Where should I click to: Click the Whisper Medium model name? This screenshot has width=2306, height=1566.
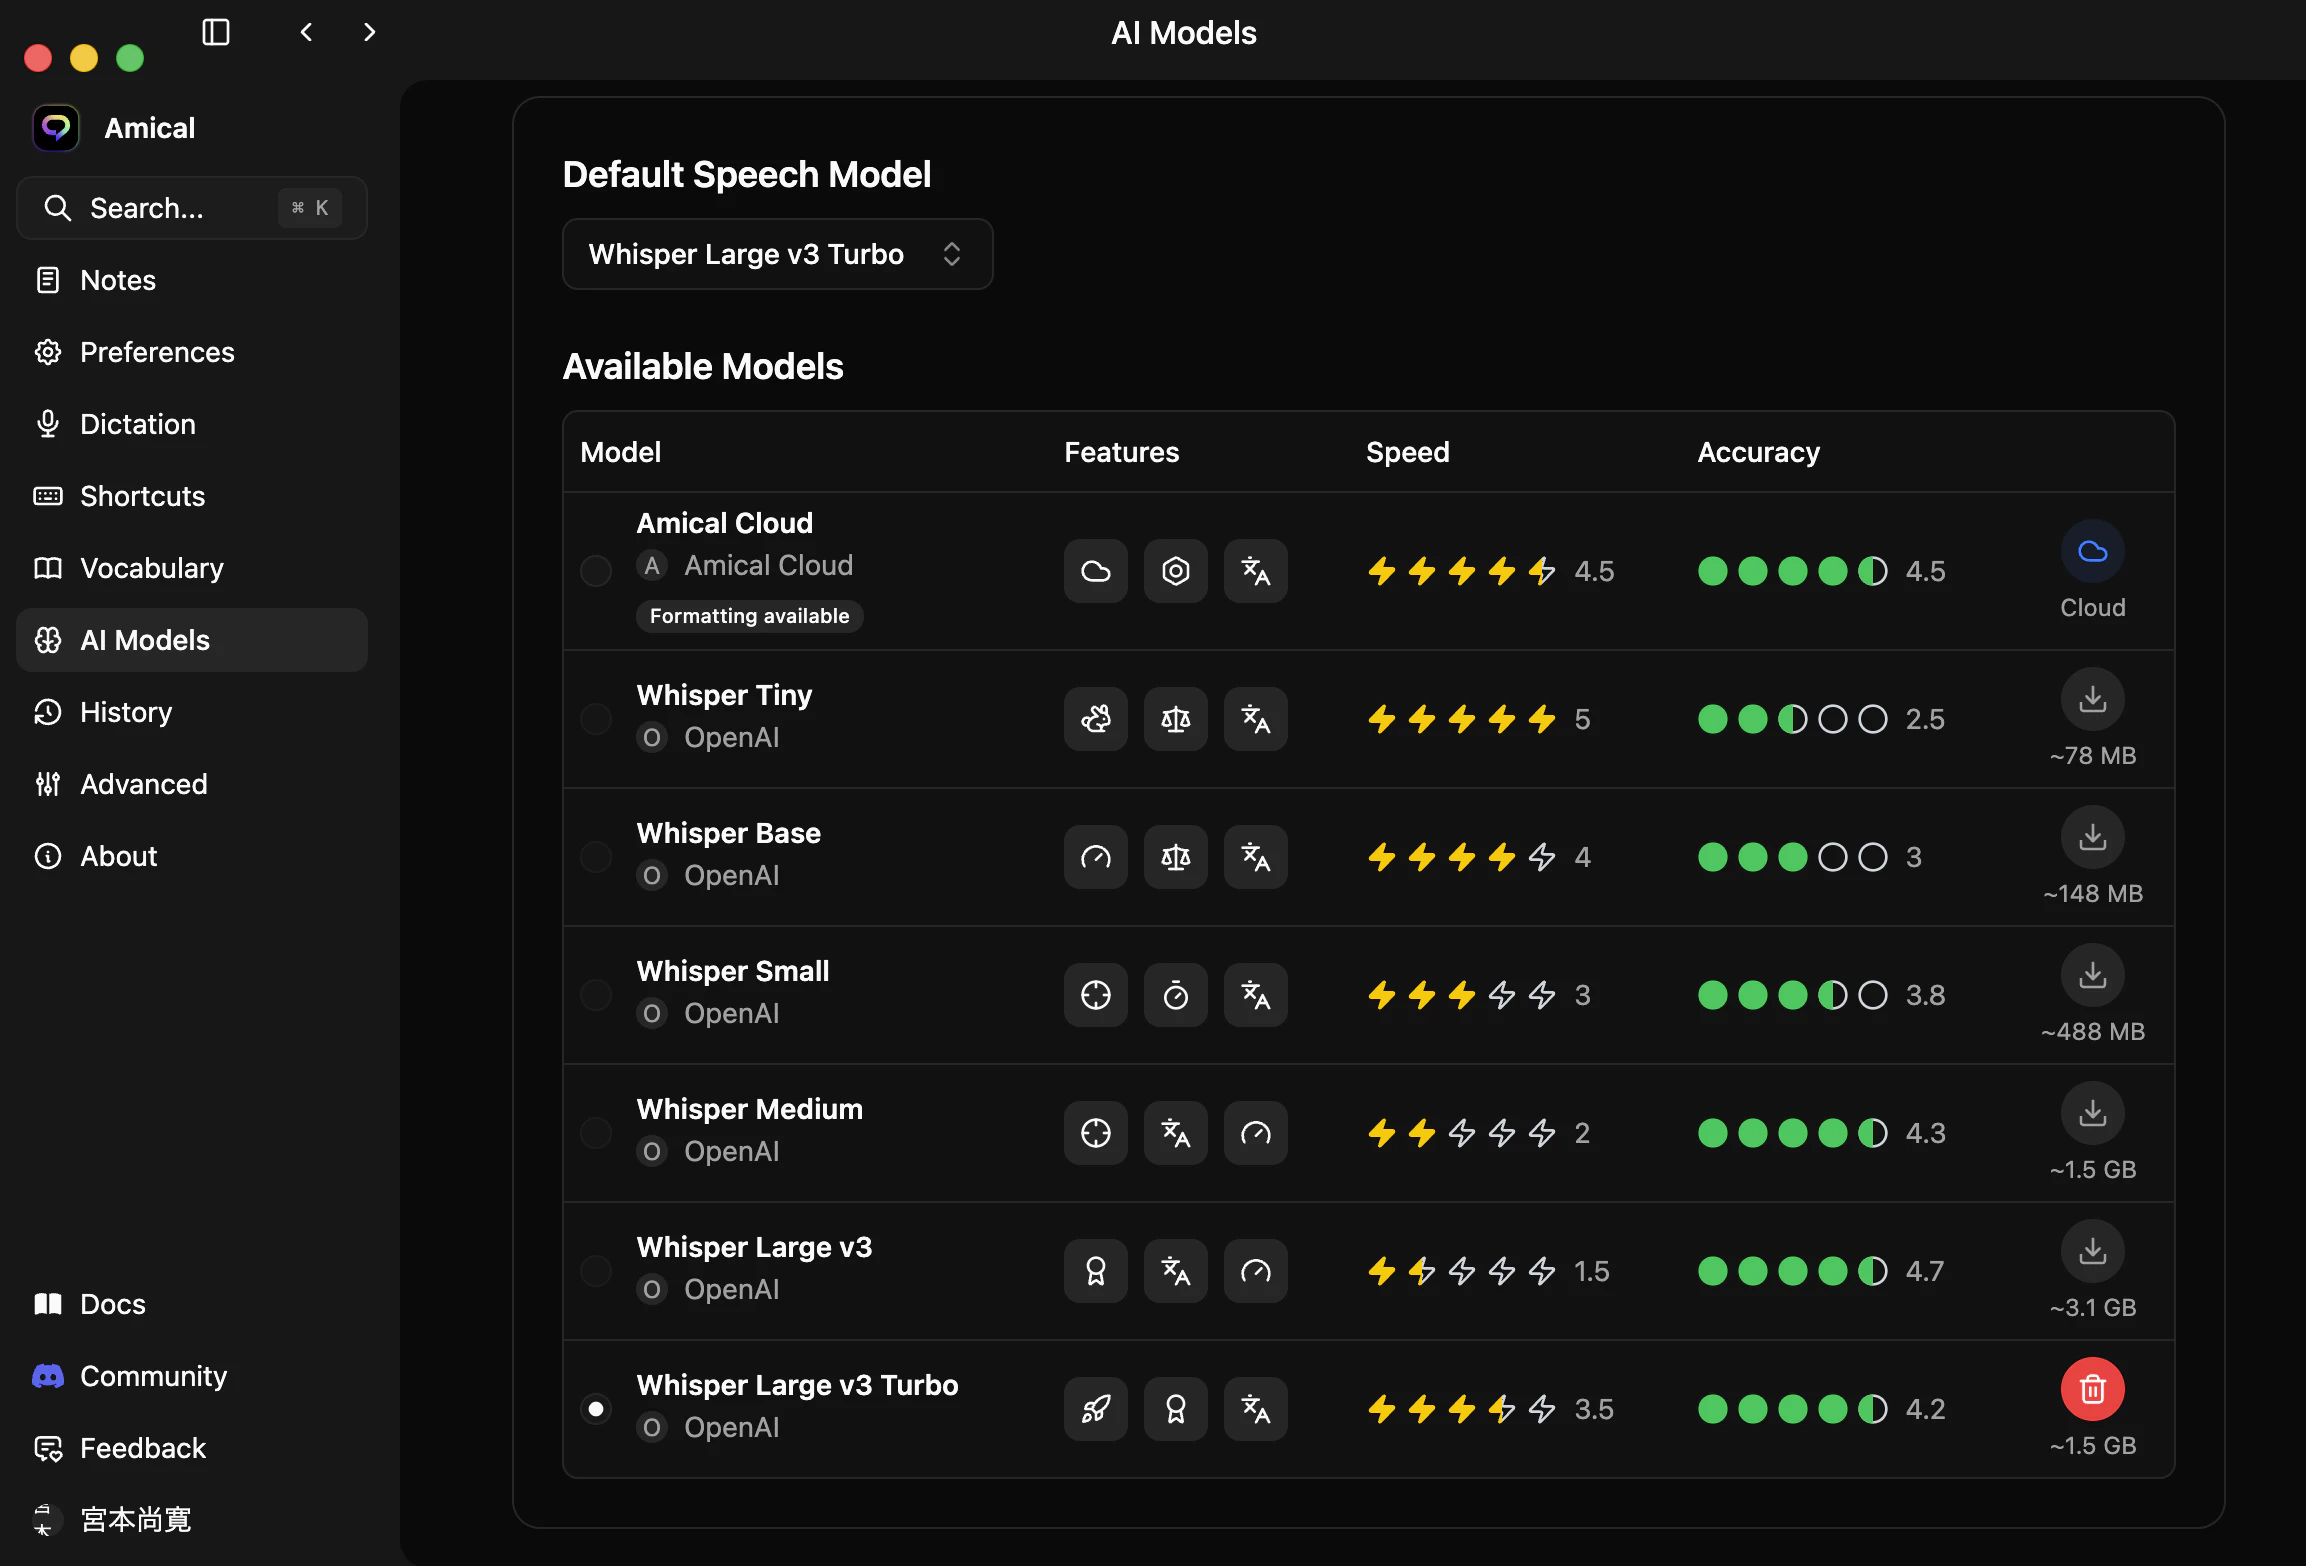point(750,1109)
